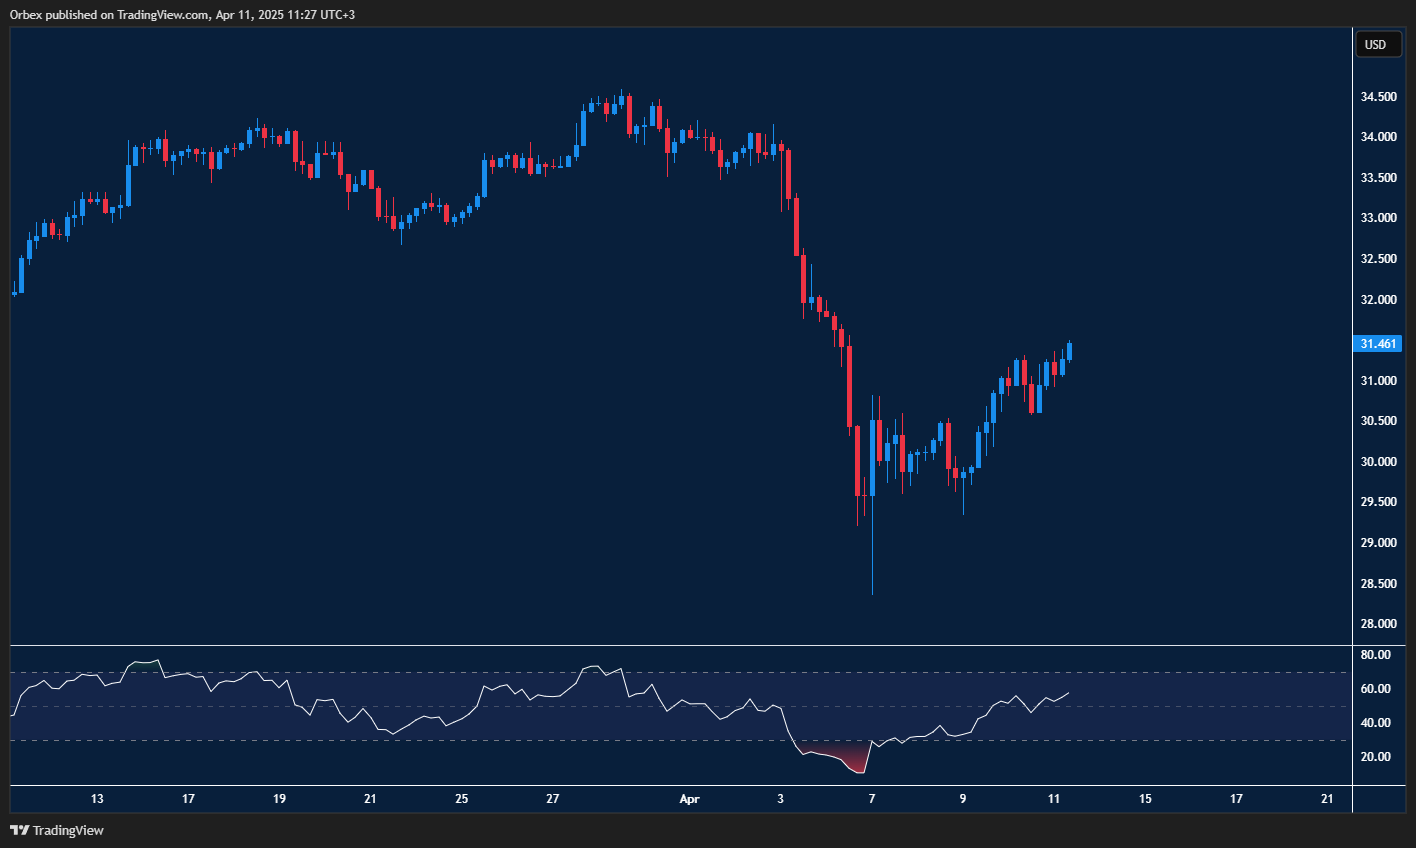Screen dimensions: 1416x848
Task: Click the current price label 31.461
Action: 1378,344
